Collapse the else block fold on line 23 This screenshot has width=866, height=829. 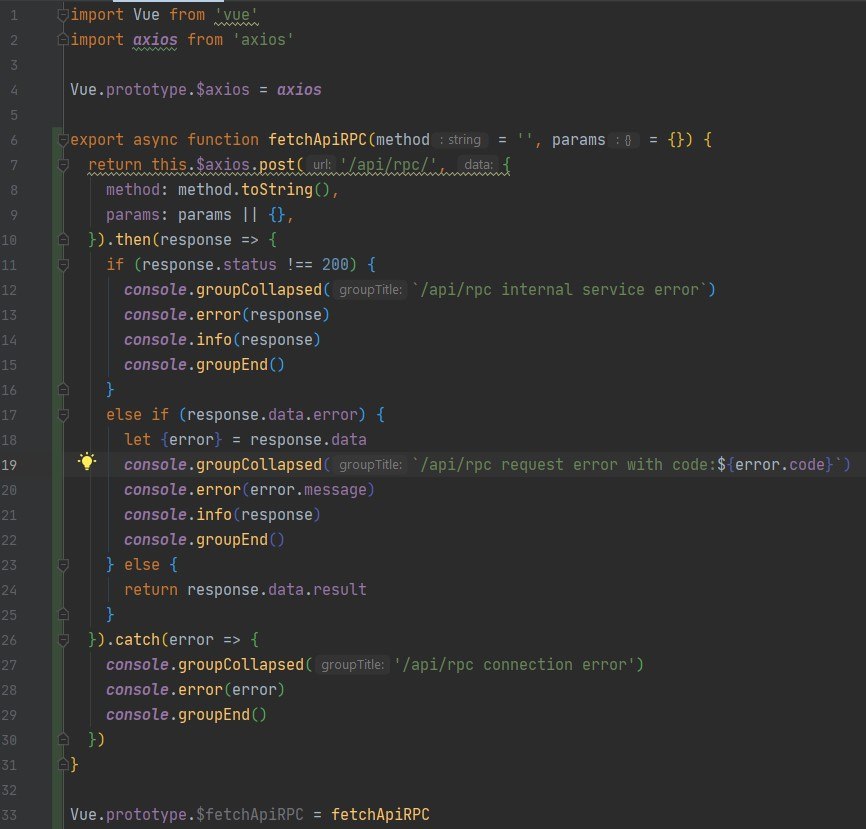[64, 565]
